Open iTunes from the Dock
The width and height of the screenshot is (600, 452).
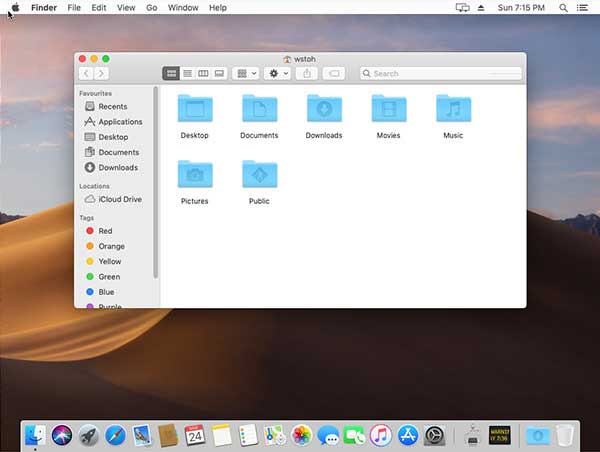point(381,435)
